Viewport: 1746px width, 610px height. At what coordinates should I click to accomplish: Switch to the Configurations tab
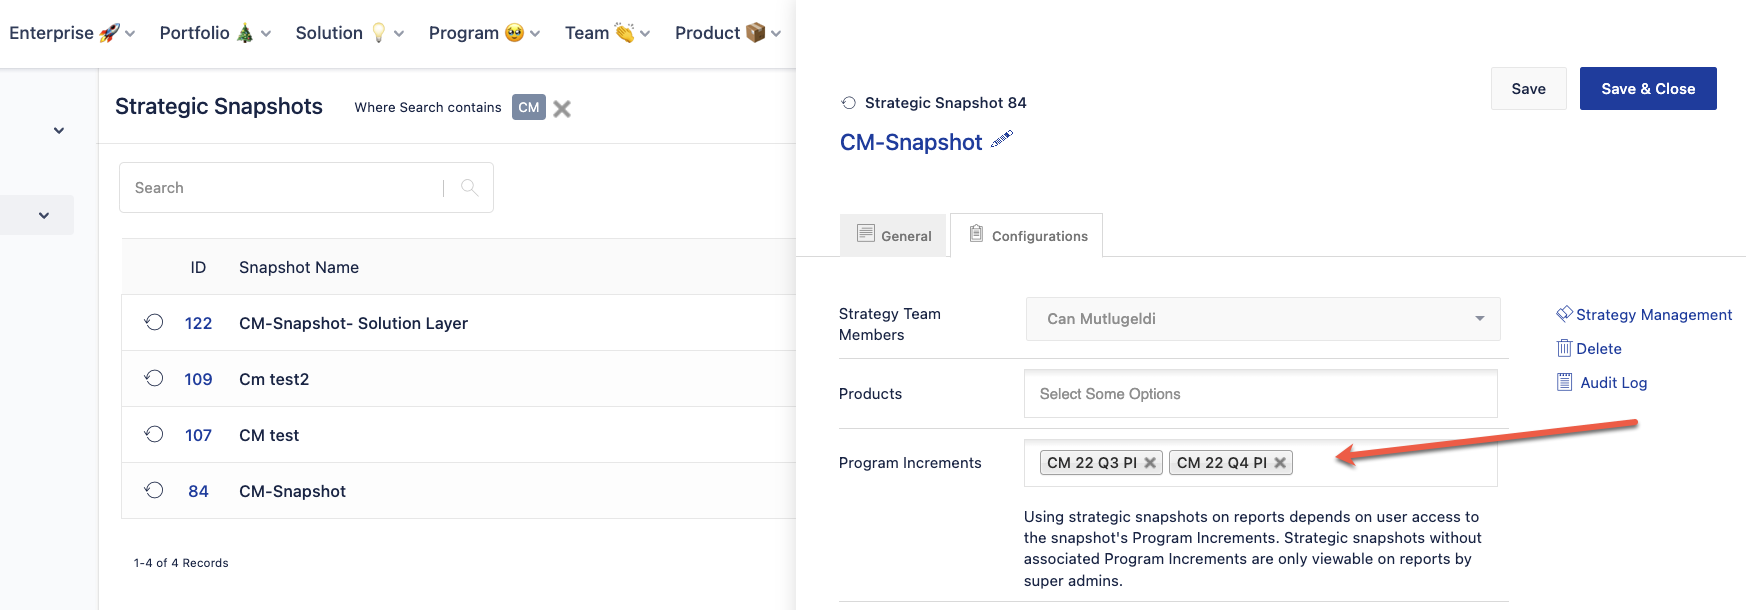pos(1027,236)
